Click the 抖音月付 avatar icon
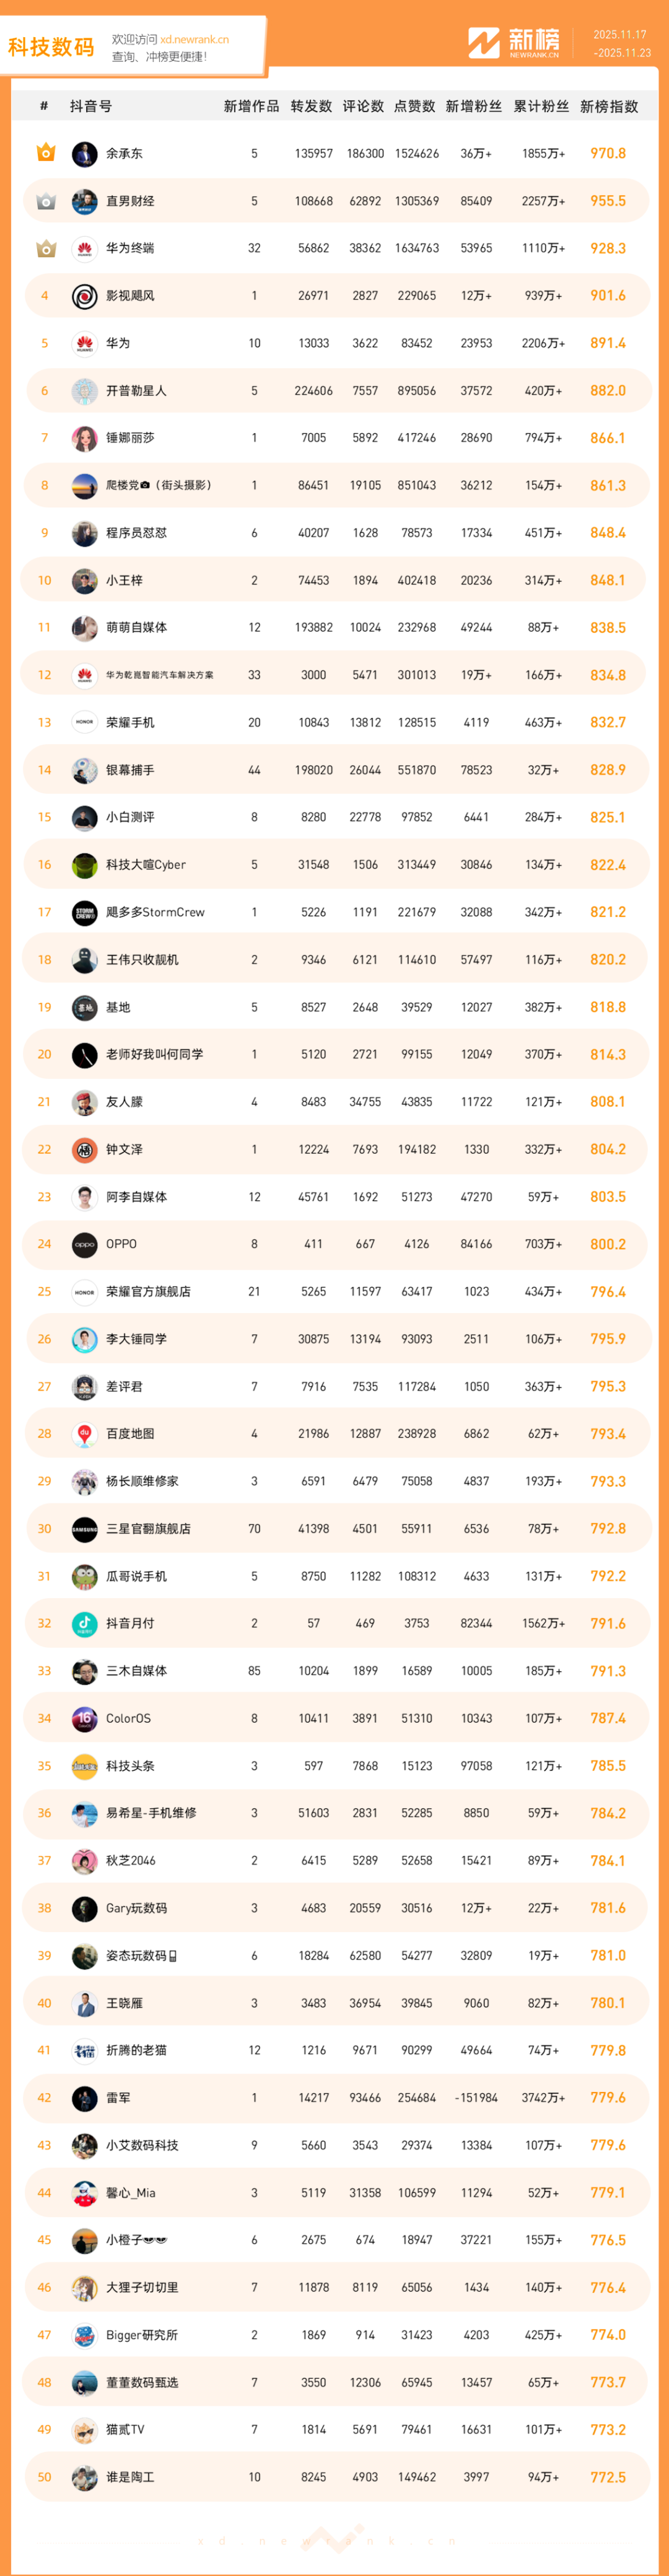This screenshot has height=2576, width=669. pos(84,1624)
